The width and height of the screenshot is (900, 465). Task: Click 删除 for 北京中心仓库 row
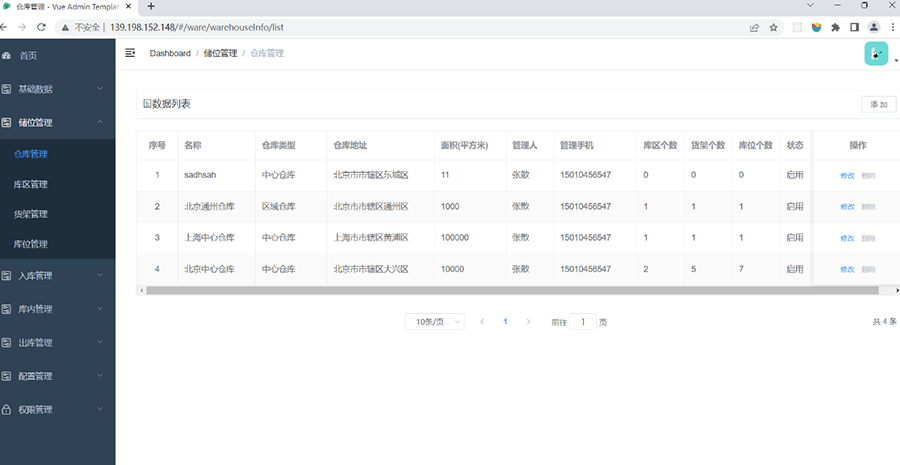868,269
